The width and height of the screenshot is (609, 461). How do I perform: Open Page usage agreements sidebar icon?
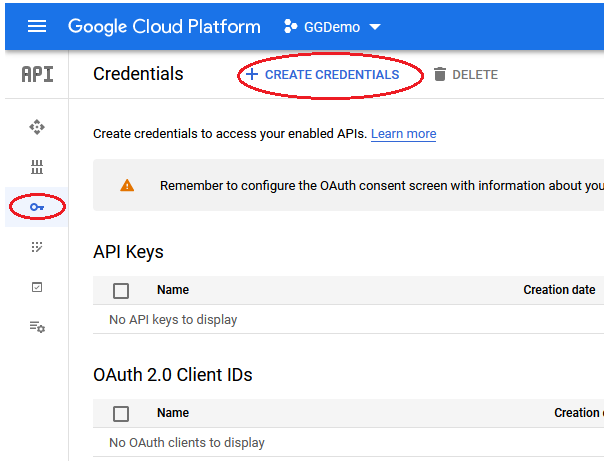point(37,327)
